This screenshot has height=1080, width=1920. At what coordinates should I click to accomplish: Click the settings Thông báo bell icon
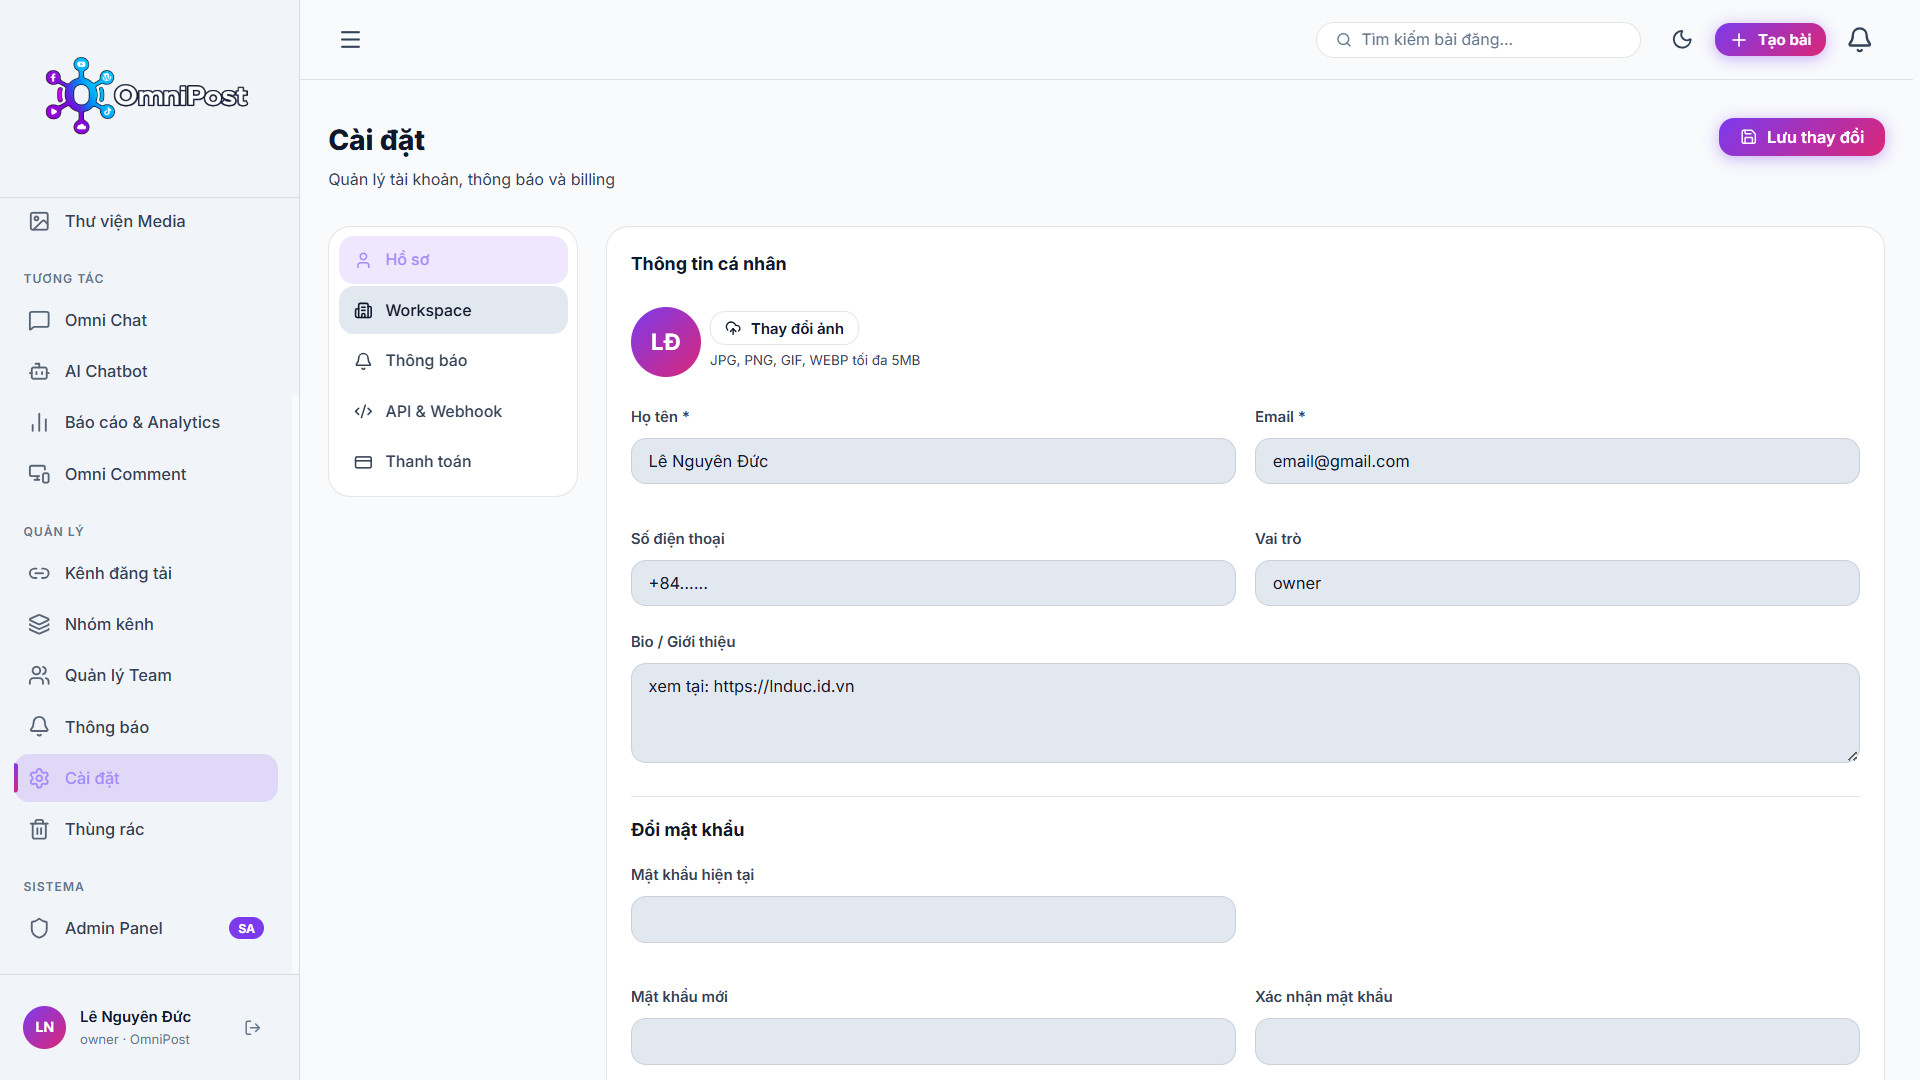(x=364, y=361)
